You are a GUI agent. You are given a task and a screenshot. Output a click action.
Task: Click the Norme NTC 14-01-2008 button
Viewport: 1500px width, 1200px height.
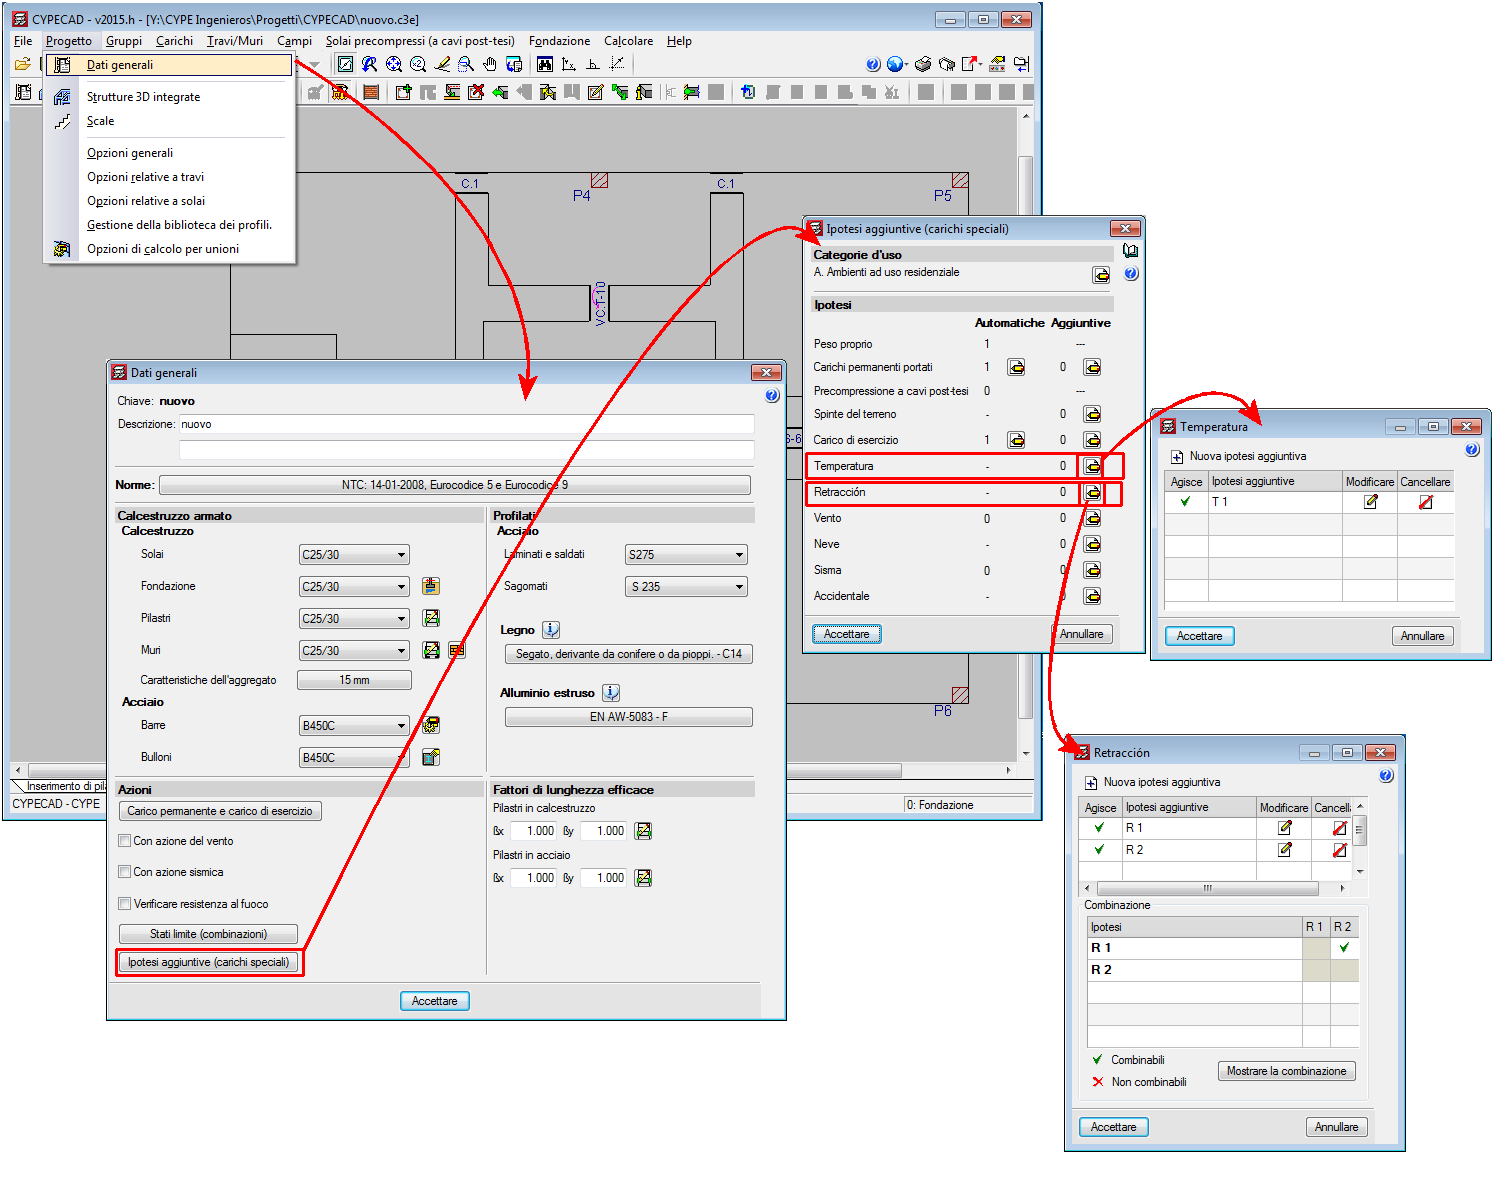click(x=455, y=485)
